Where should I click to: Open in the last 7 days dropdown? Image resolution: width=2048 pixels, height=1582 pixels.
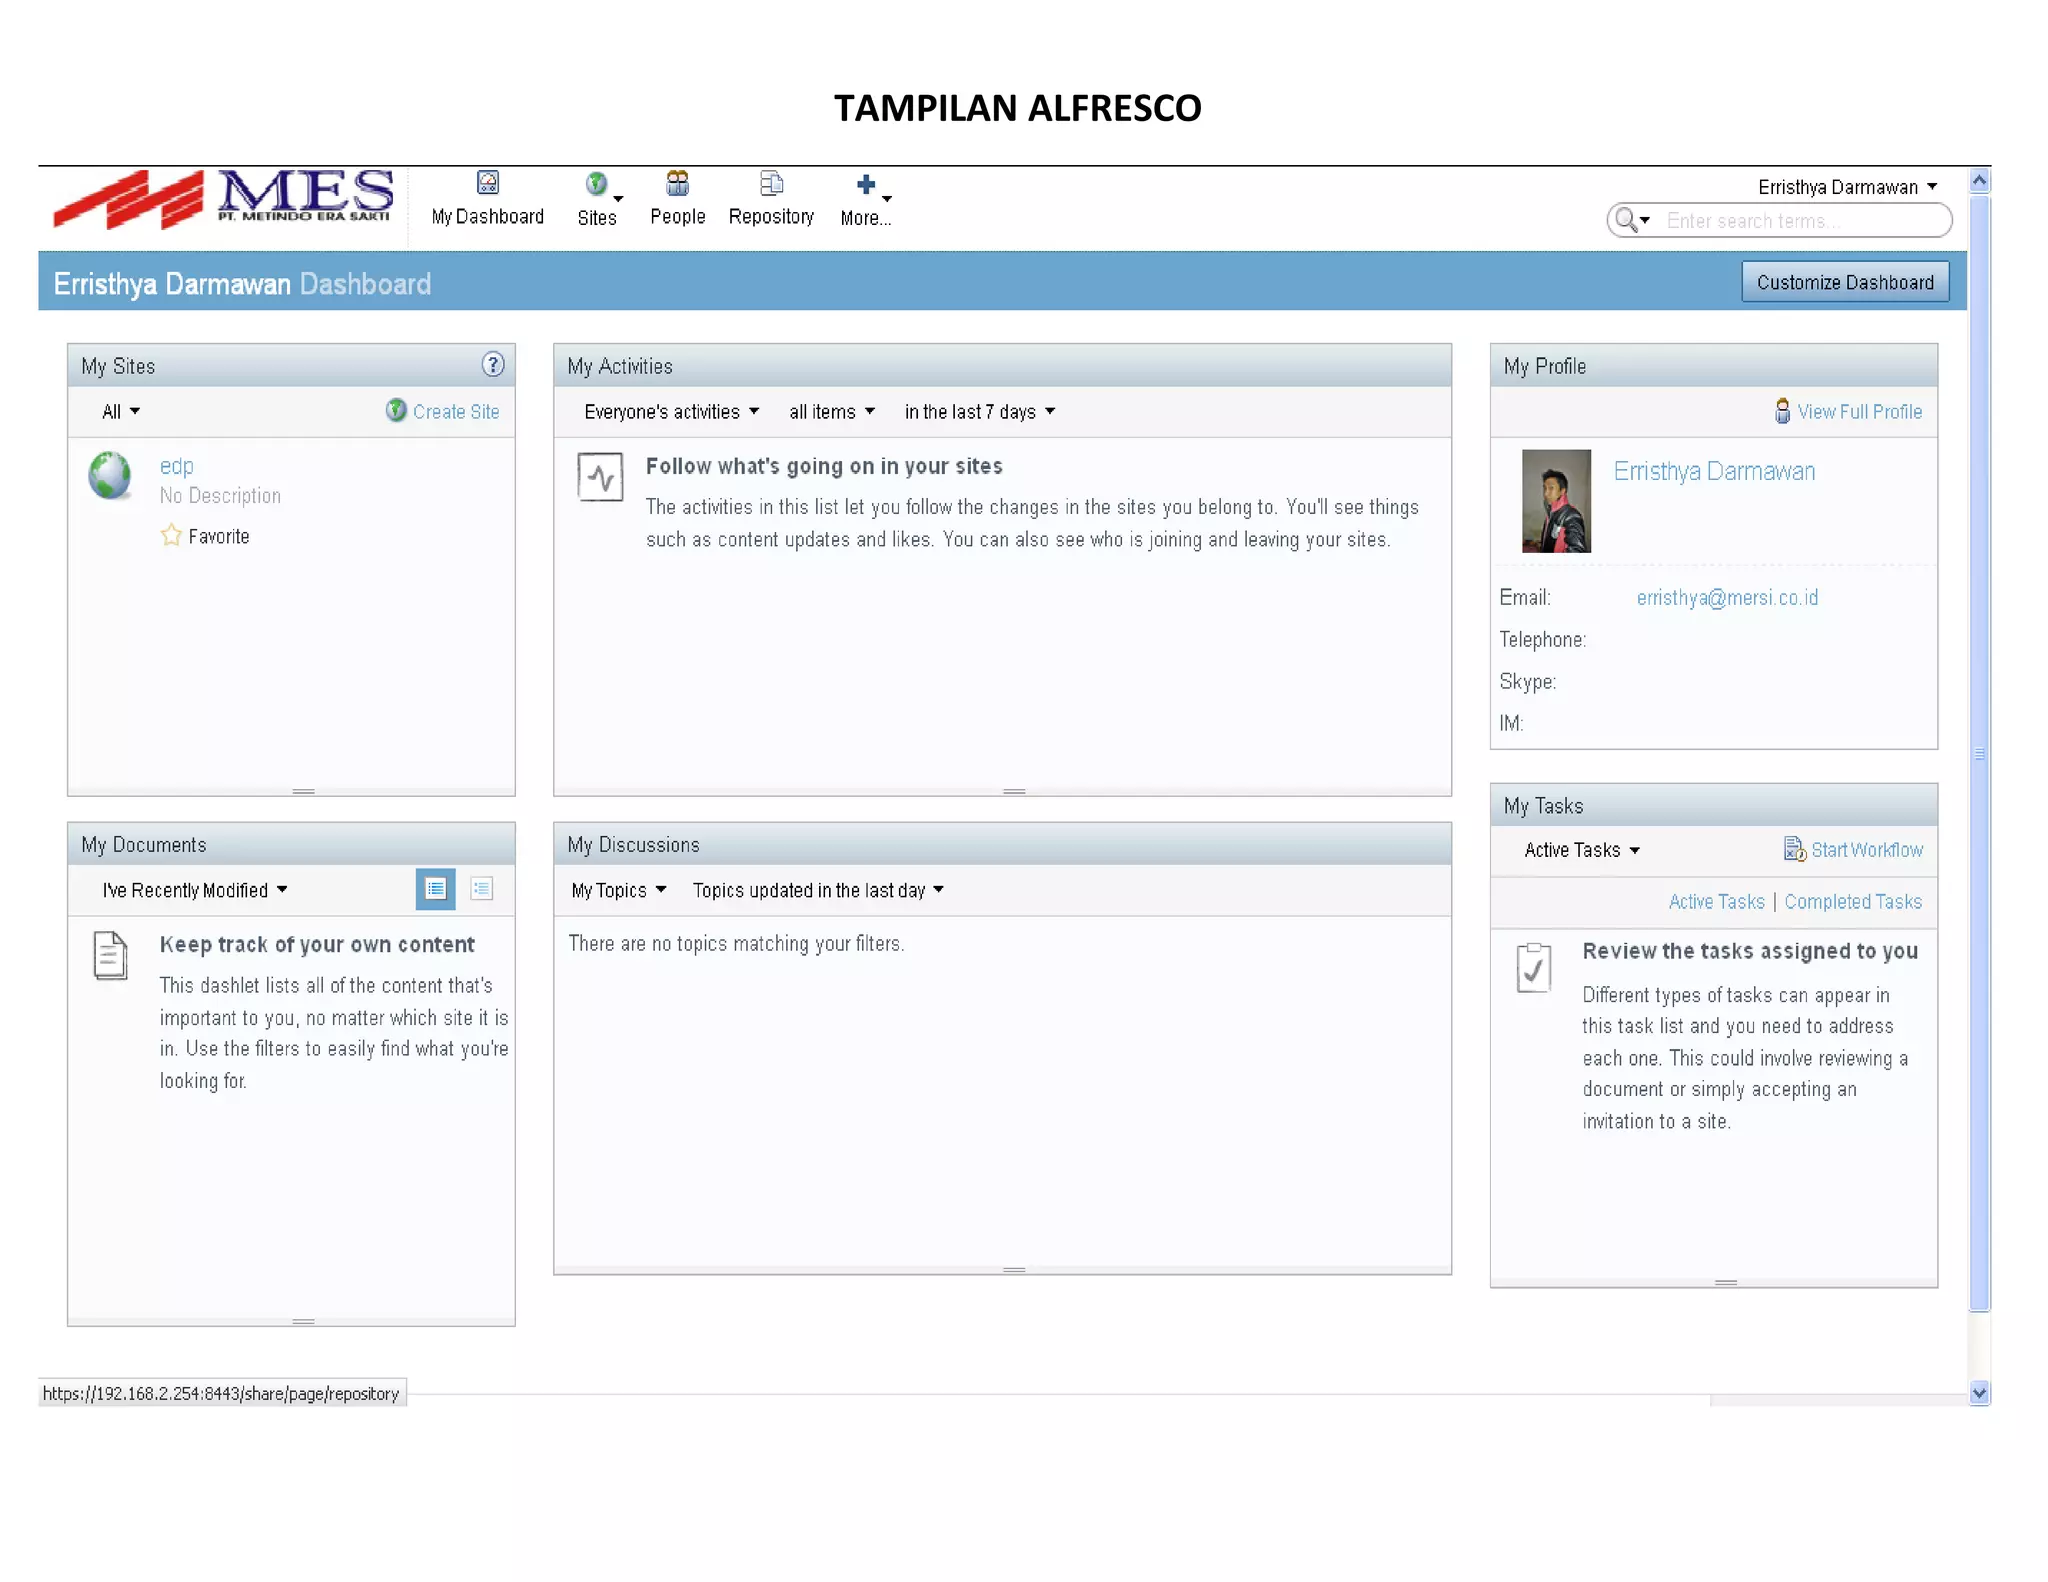(979, 411)
